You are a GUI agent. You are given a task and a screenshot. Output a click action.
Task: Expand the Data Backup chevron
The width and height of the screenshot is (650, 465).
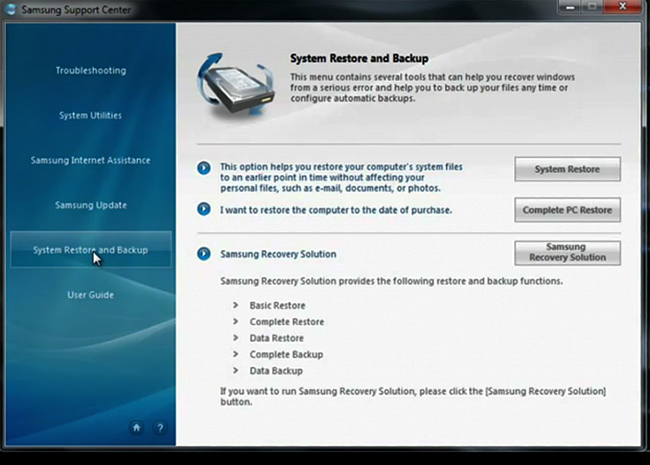[235, 370]
